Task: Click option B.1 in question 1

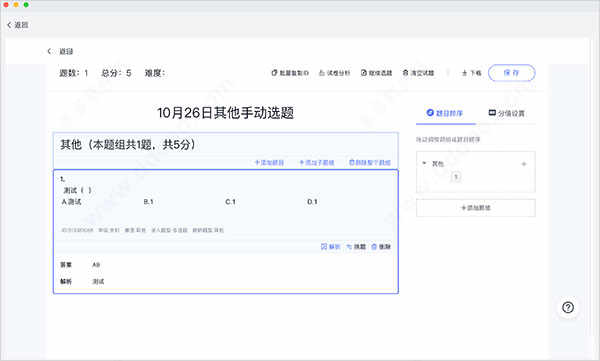Action: pyautogui.click(x=148, y=202)
